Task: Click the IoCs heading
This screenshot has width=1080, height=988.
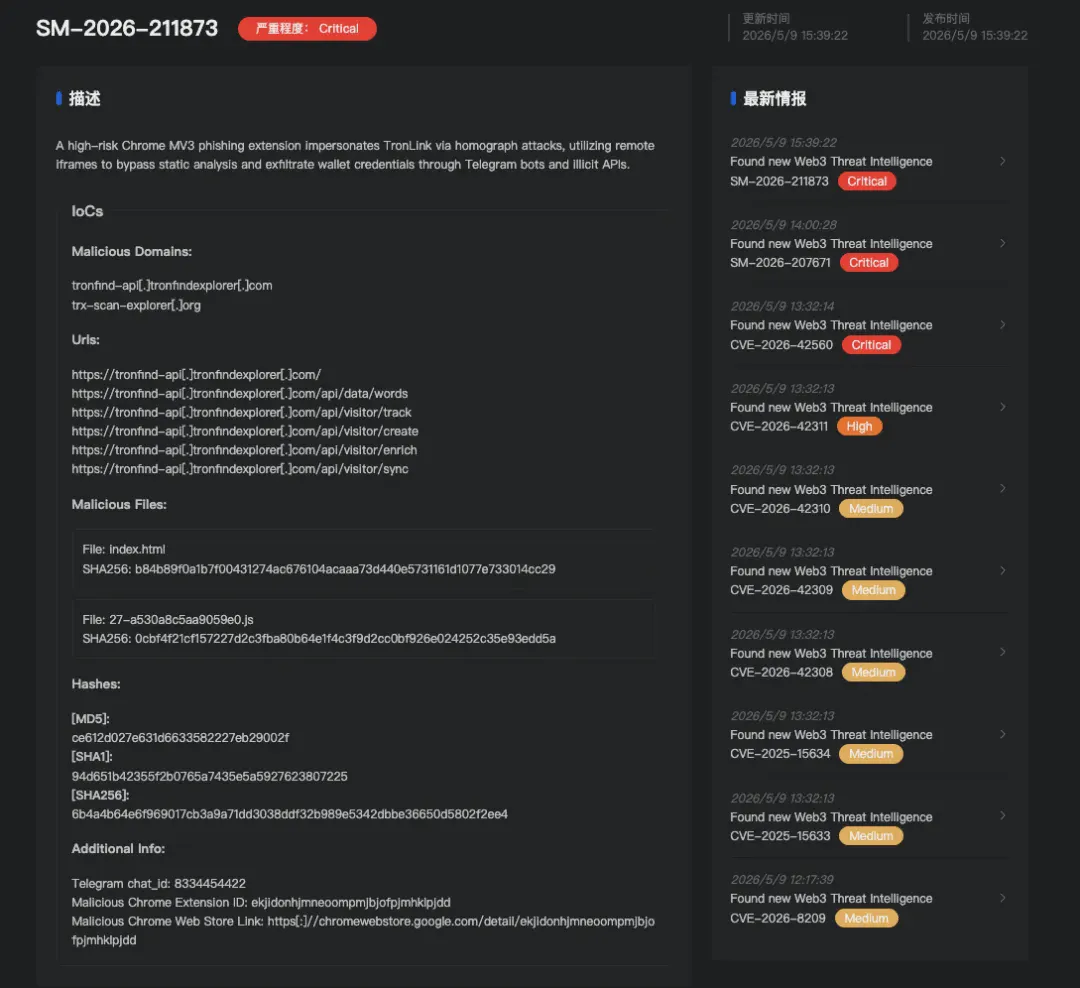Action: point(87,212)
